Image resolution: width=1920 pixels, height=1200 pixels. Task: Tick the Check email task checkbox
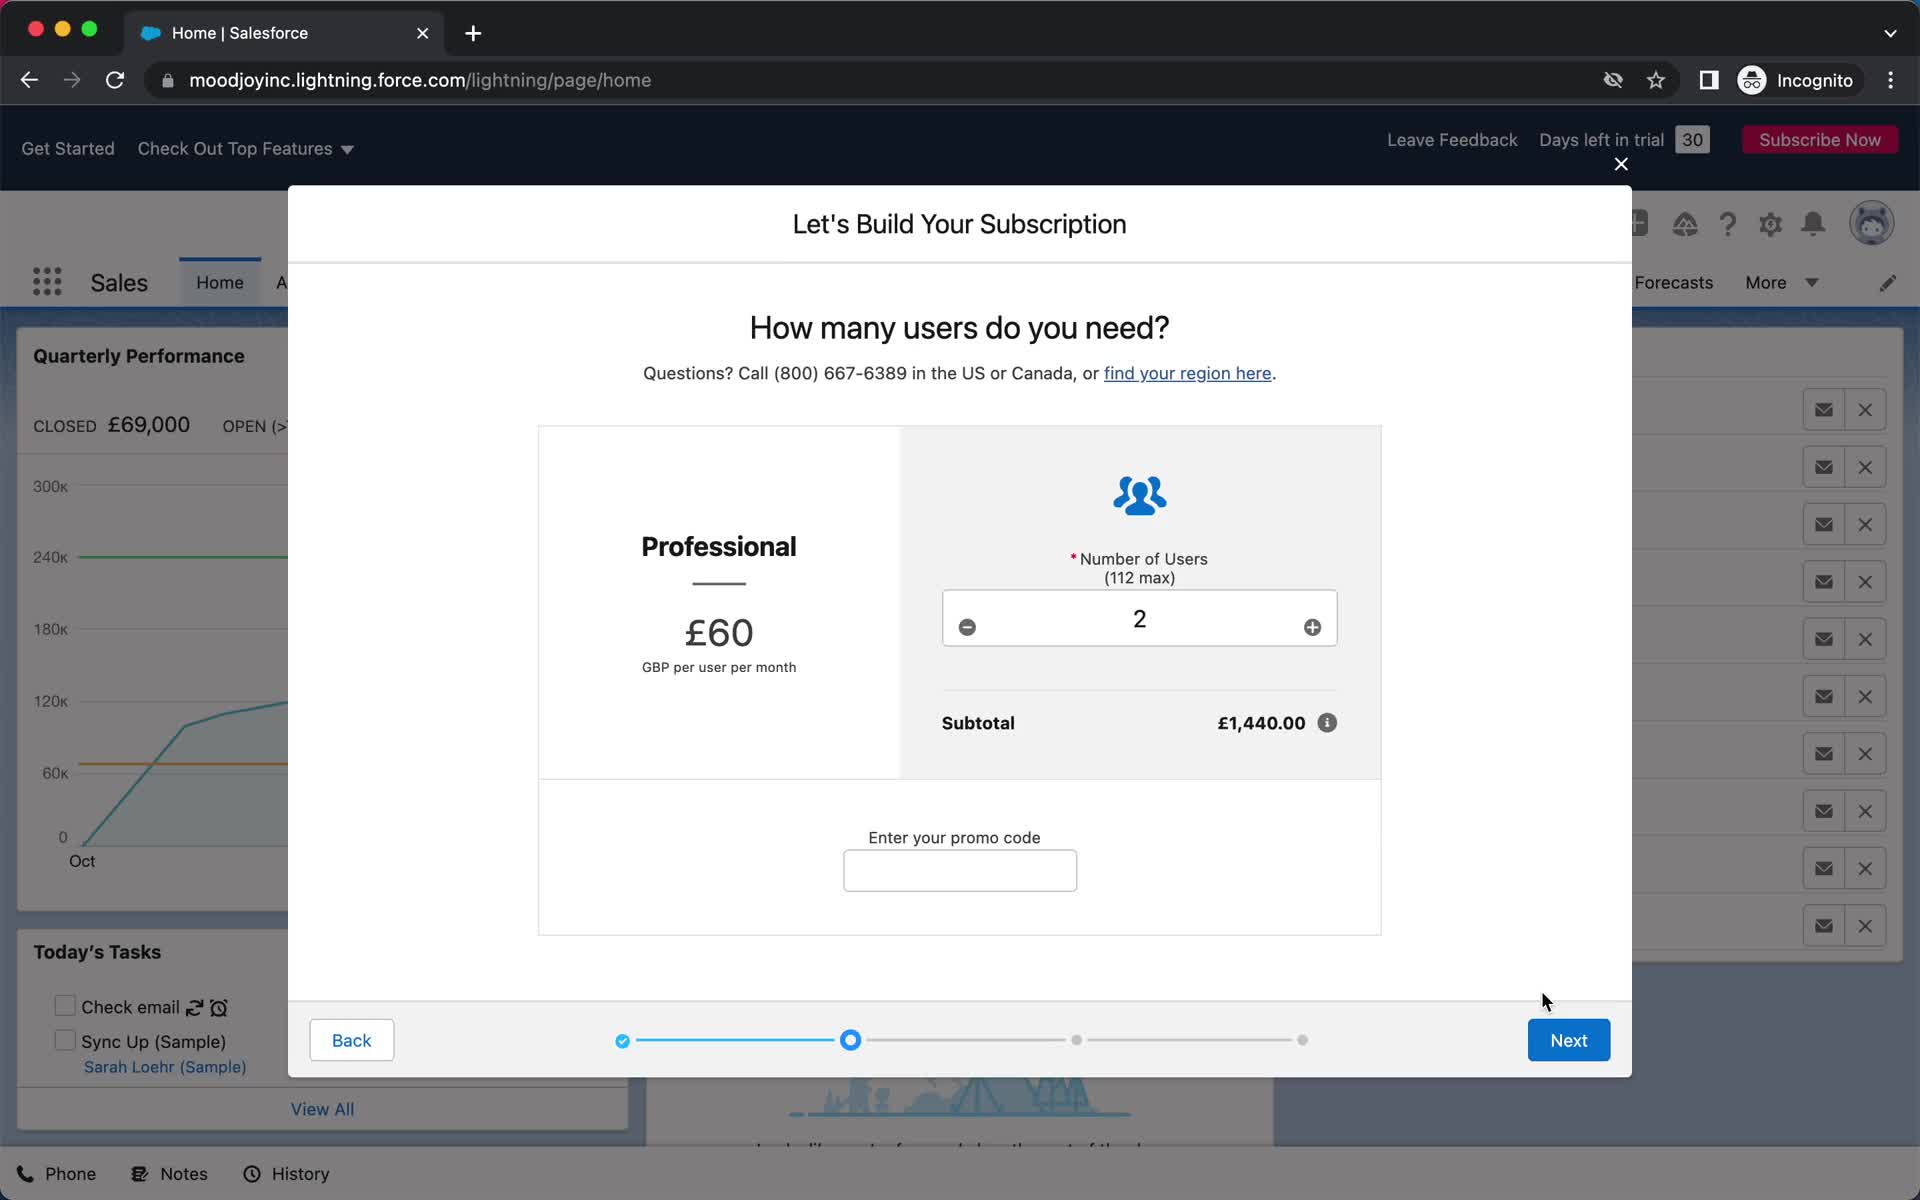click(x=65, y=1006)
